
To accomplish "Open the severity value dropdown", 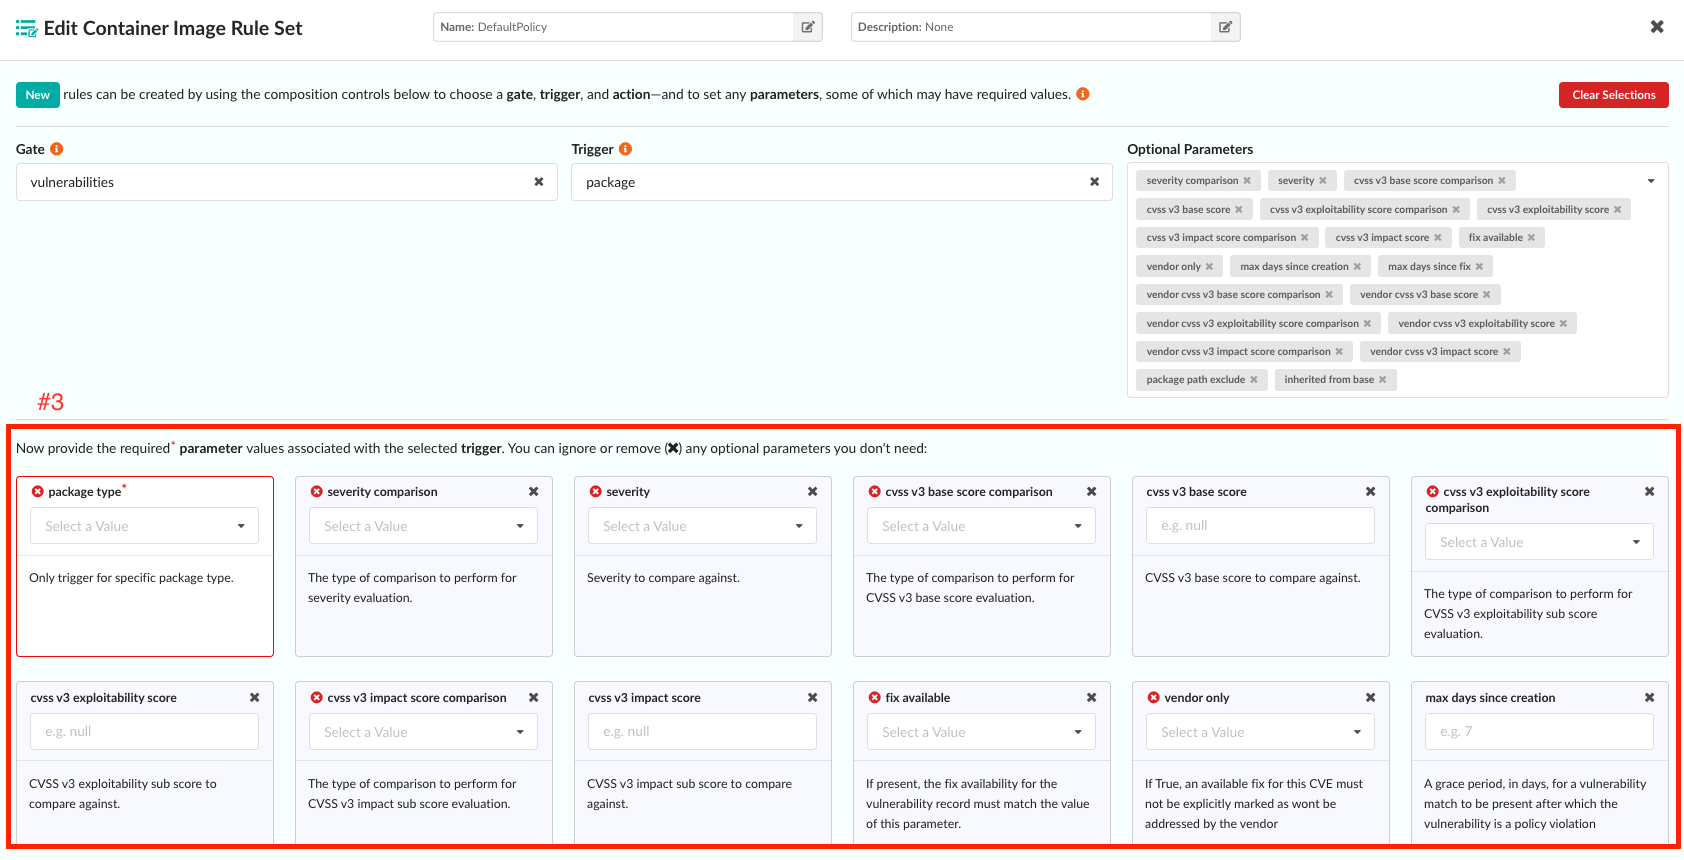I will (703, 526).
